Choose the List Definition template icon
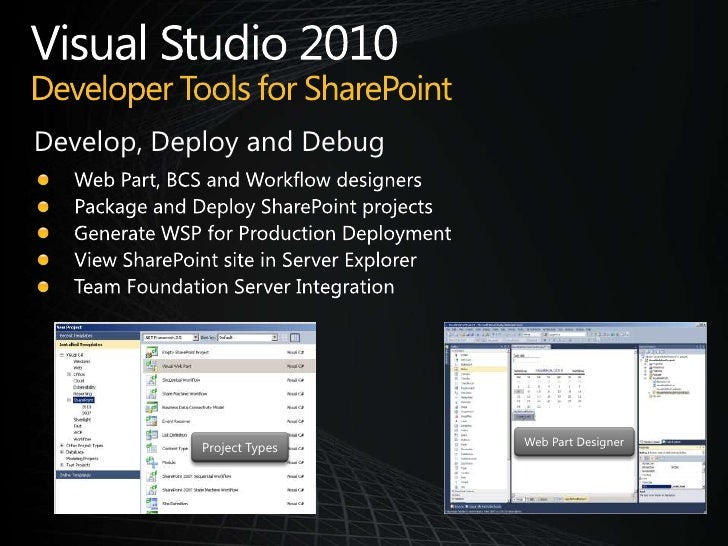728x546 pixels. pos(152,435)
